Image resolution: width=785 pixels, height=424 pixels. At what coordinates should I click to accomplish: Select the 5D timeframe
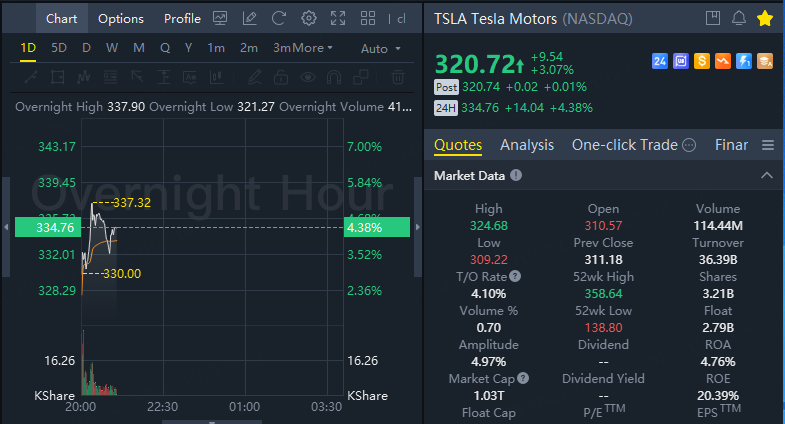59,48
